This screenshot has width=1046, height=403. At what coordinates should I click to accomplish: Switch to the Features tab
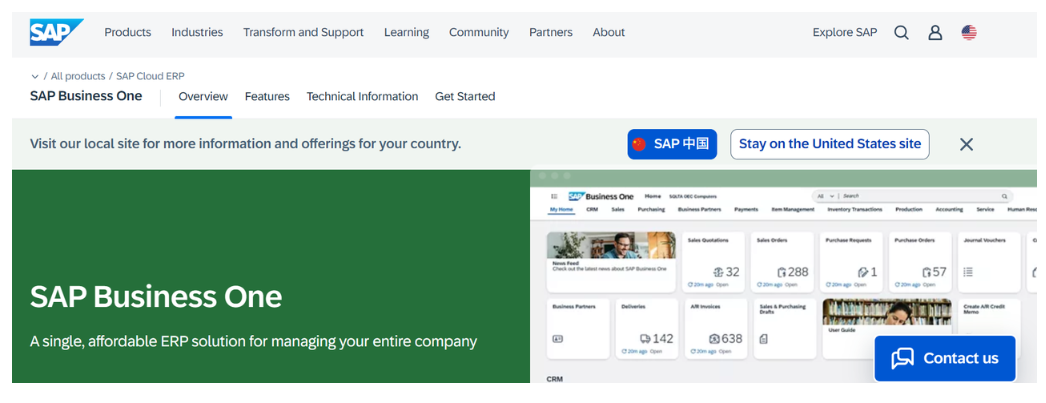click(267, 97)
